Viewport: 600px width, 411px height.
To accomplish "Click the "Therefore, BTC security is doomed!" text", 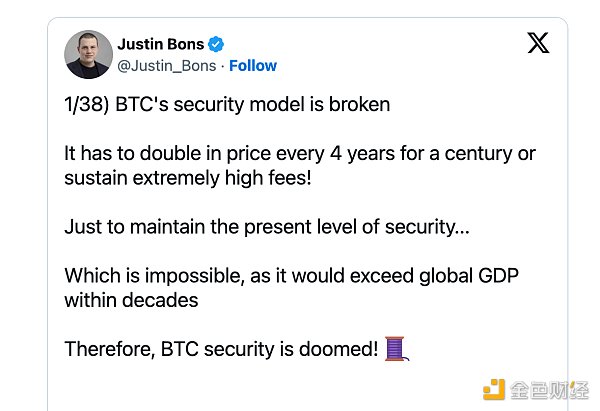I will coord(221,349).
